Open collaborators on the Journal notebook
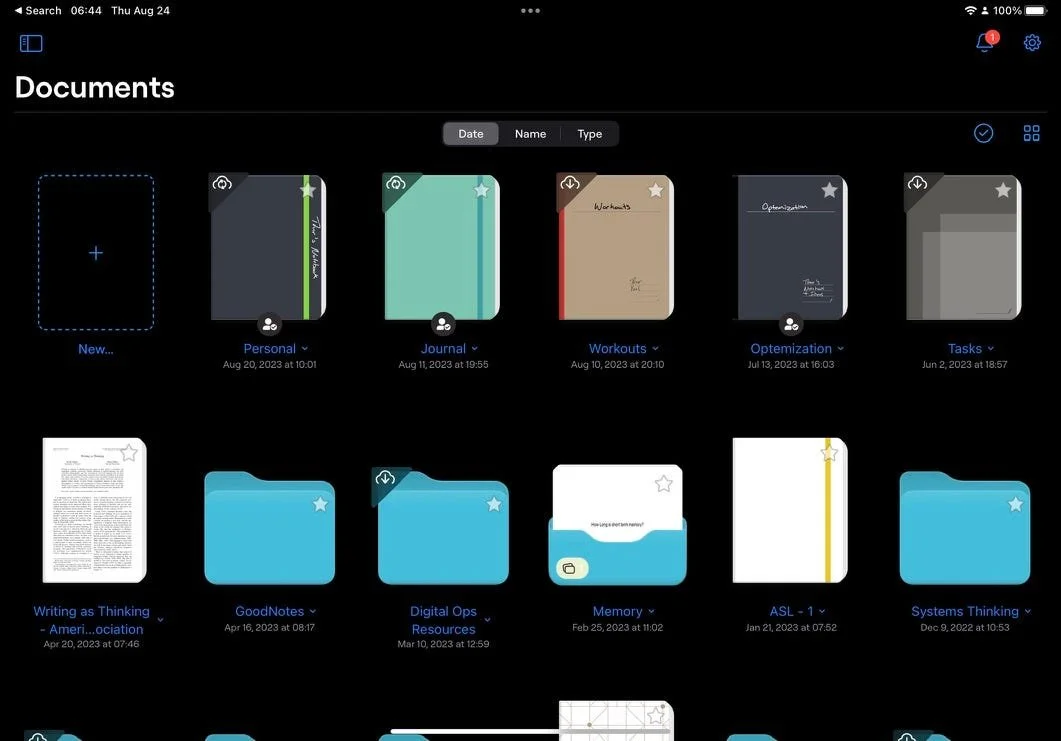The width and height of the screenshot is (1061, 741). 442,323
